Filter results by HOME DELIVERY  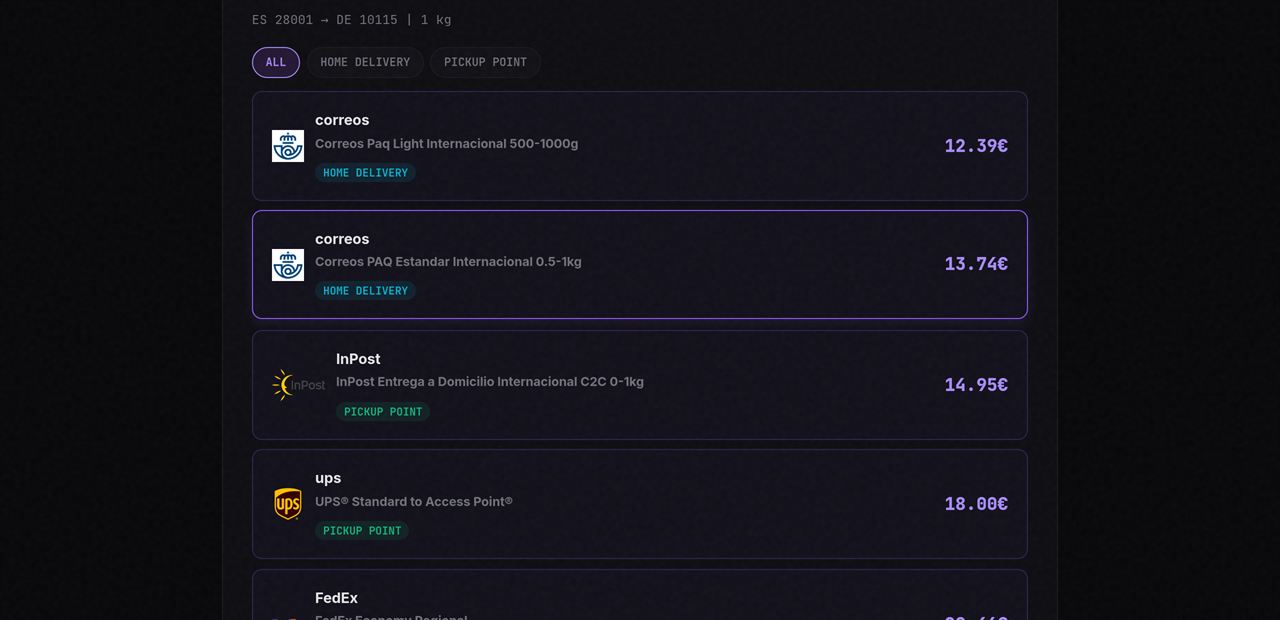pyautogui.click(x=365, y=62)
